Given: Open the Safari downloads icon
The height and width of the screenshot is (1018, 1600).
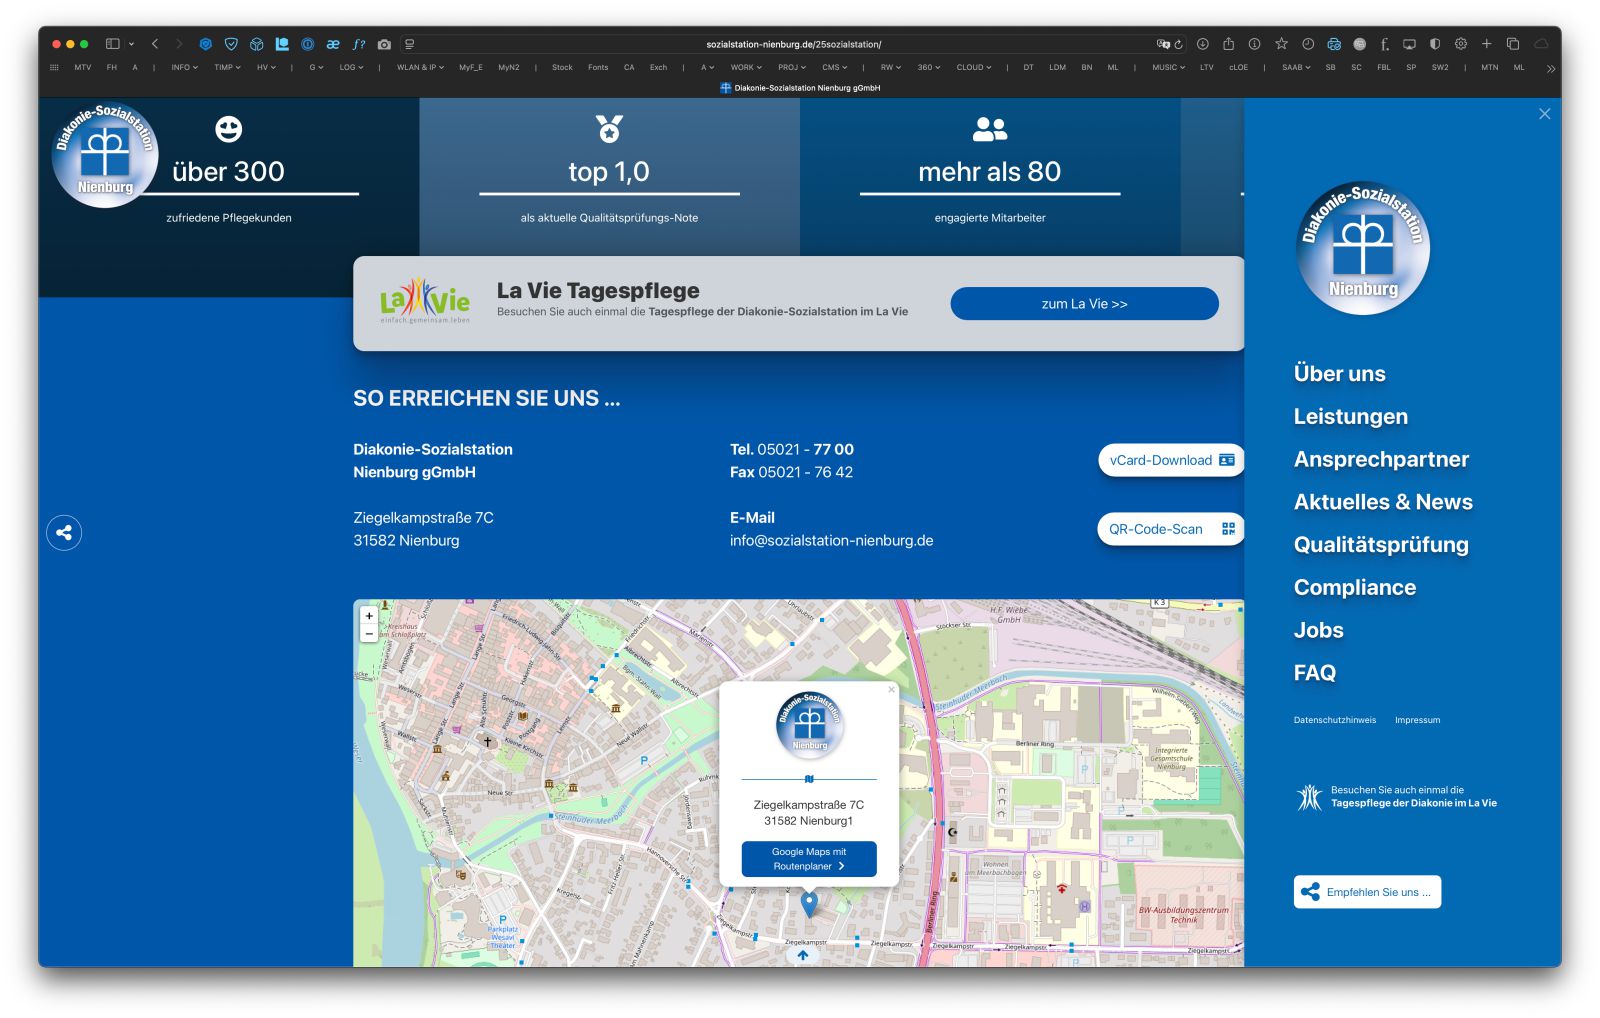Looking at the screenshot, I should [1202, 44].
